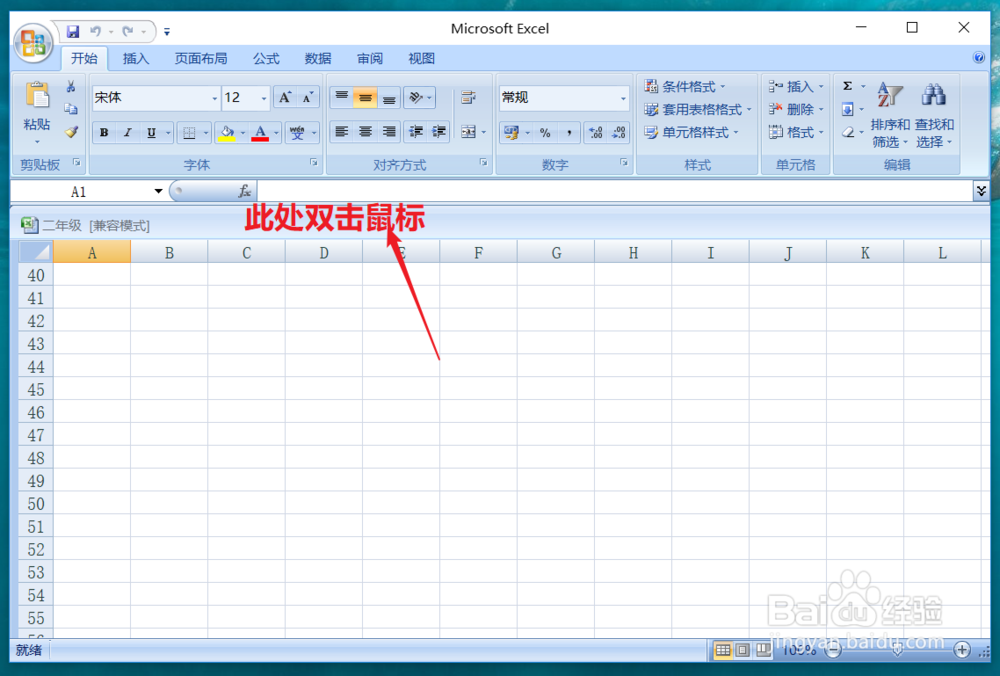1000x676 pixels.
Task: Undo last action in quick access toolbar
Action: coord(96,31)
